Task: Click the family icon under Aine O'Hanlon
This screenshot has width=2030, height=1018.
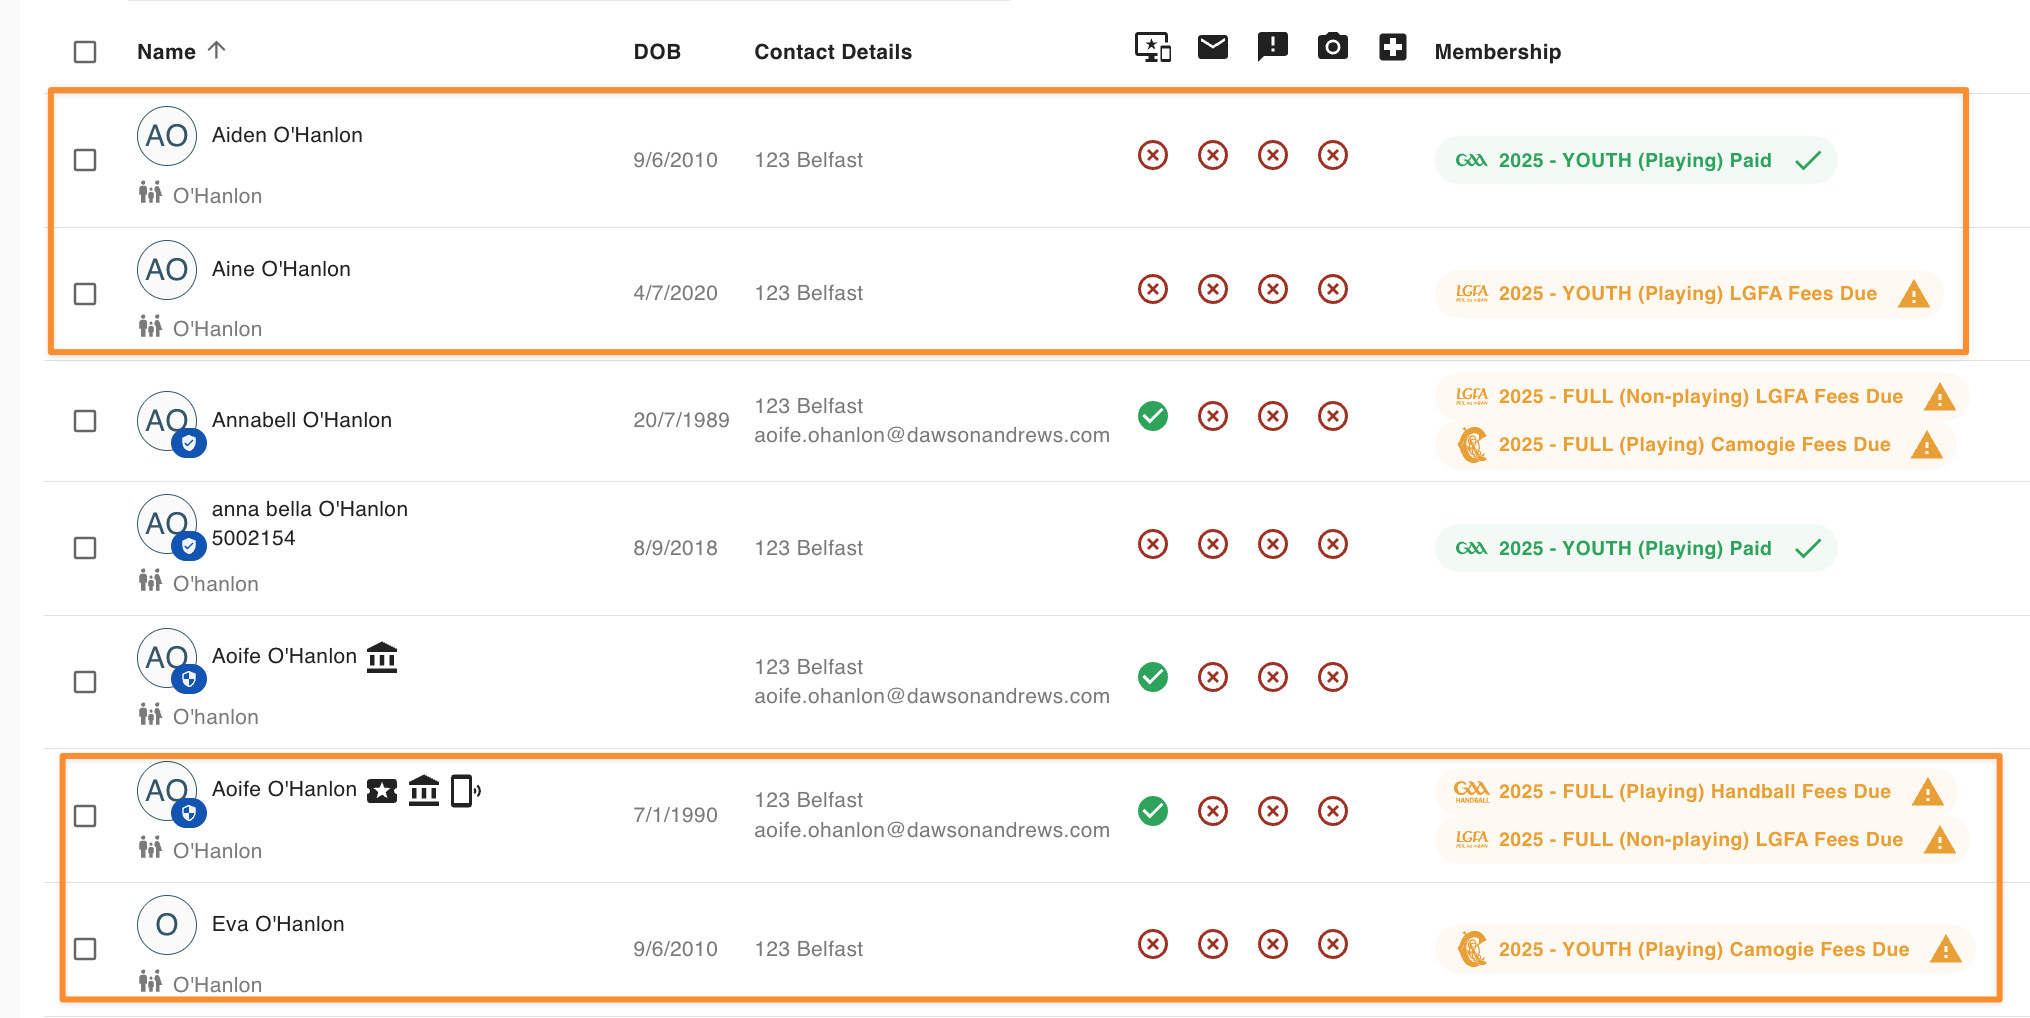Action: (x=150, y=326)
